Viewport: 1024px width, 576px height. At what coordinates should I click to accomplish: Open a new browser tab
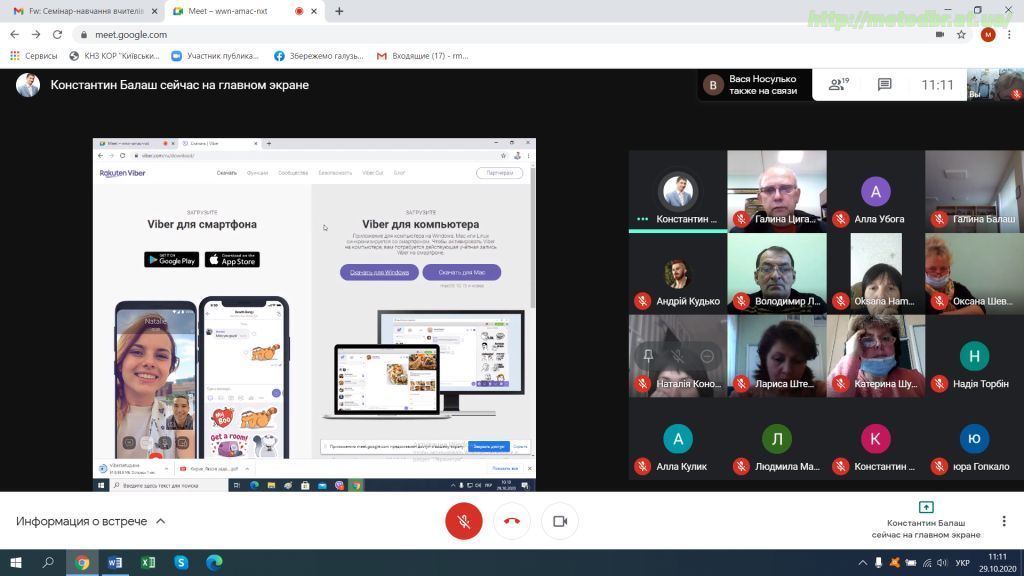(339, 11)
